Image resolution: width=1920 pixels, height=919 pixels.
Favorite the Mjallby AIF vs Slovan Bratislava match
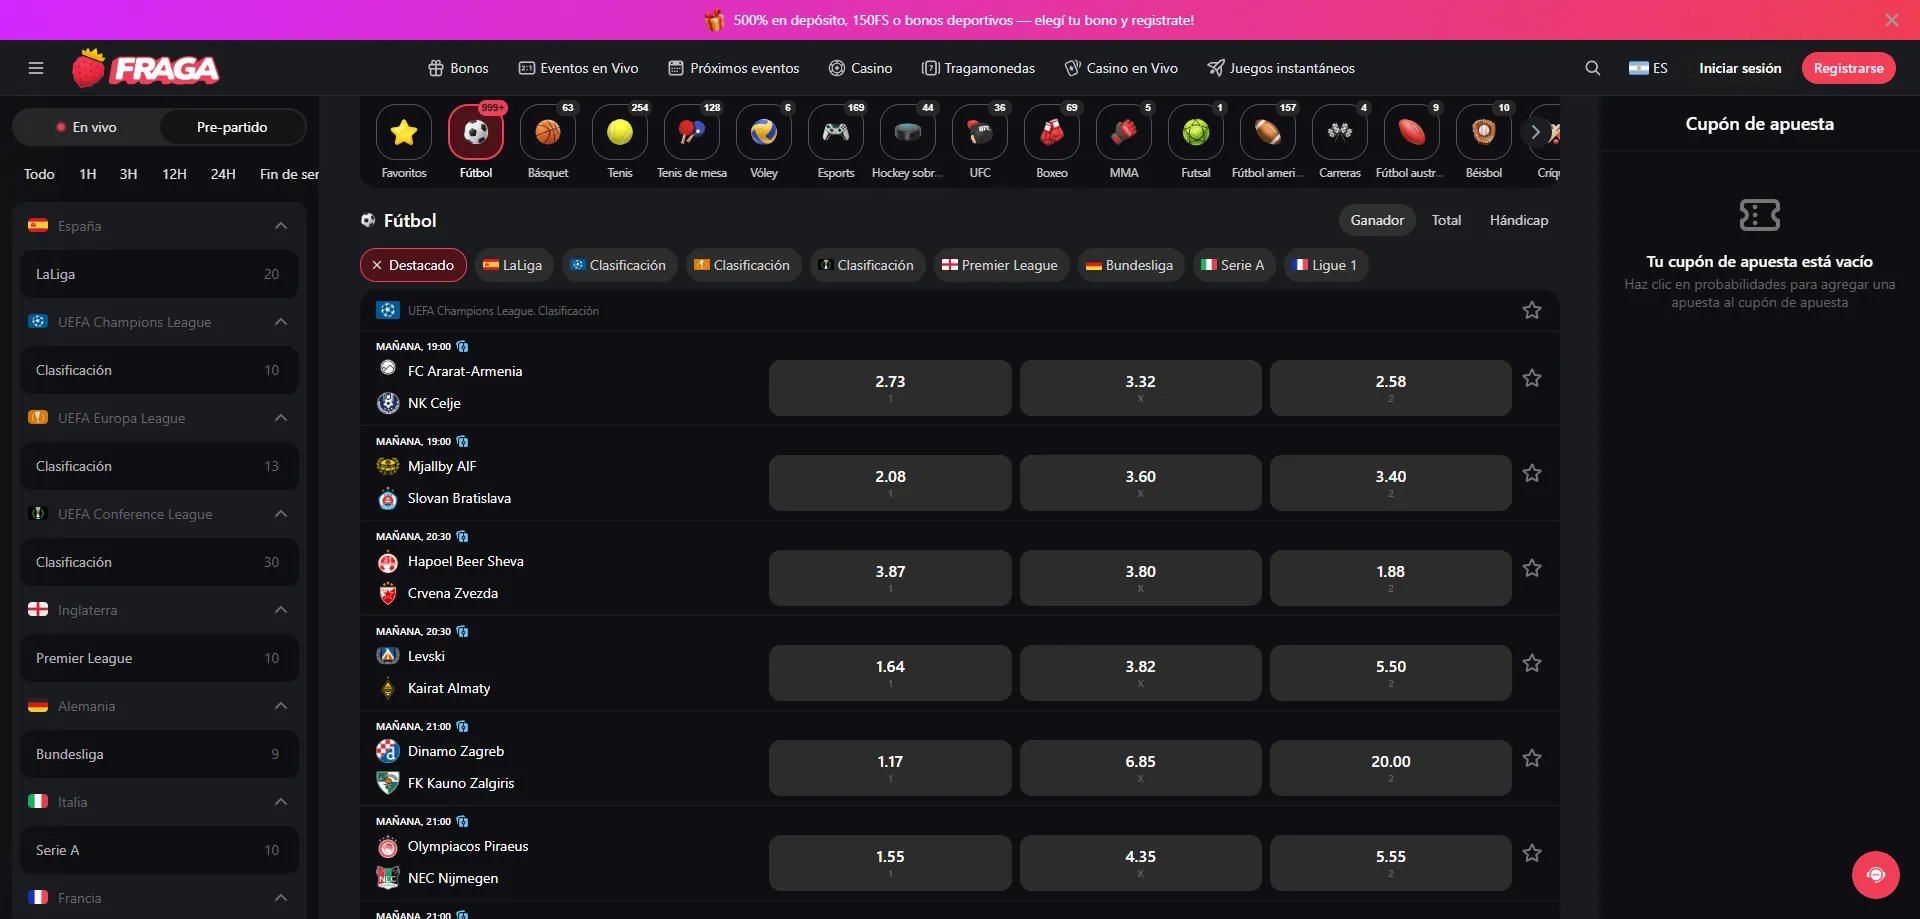coord(1531,473)
